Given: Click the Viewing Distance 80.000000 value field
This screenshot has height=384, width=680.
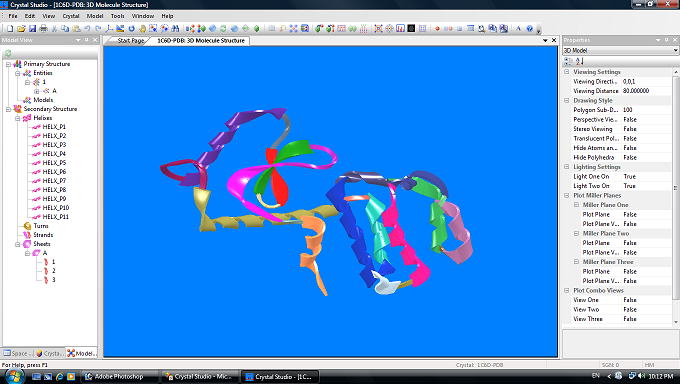Looking at the screenshot, I should (646, 91).
